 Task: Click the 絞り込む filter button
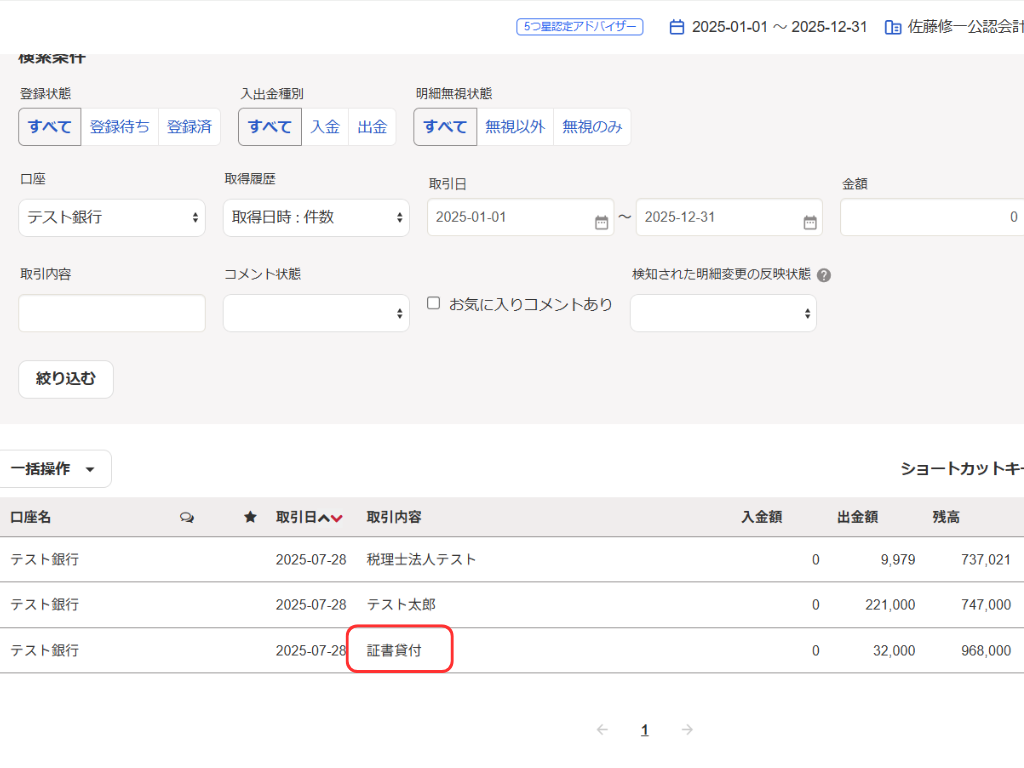coord(66,379)
